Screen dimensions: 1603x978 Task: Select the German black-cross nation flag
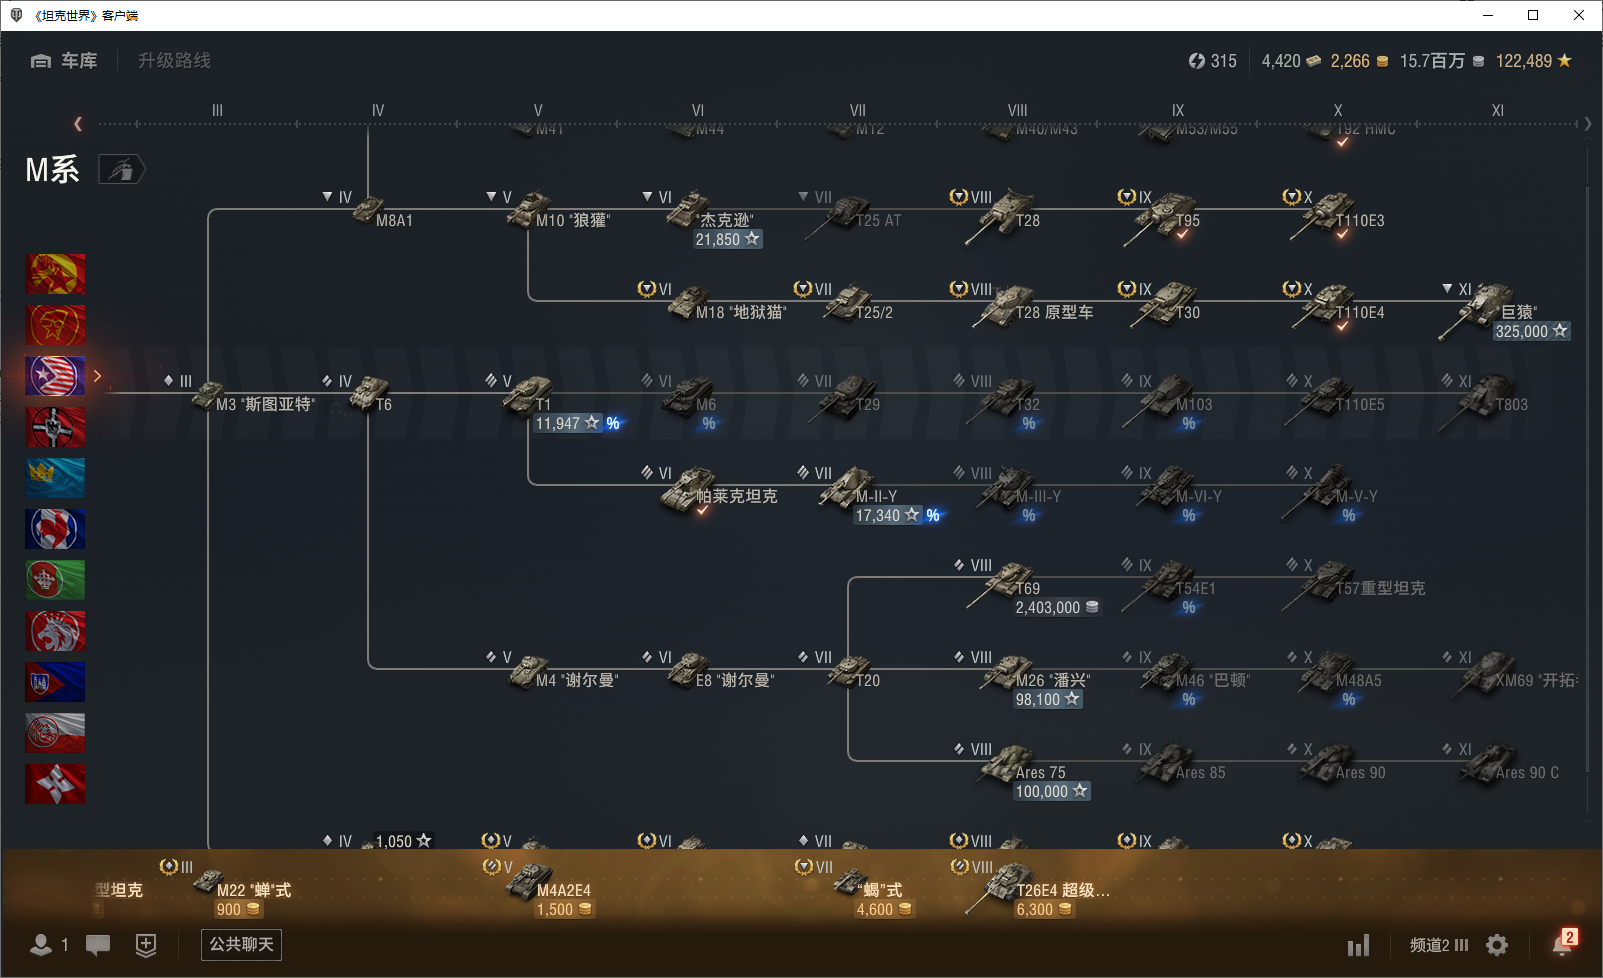[x=55, y=427]
